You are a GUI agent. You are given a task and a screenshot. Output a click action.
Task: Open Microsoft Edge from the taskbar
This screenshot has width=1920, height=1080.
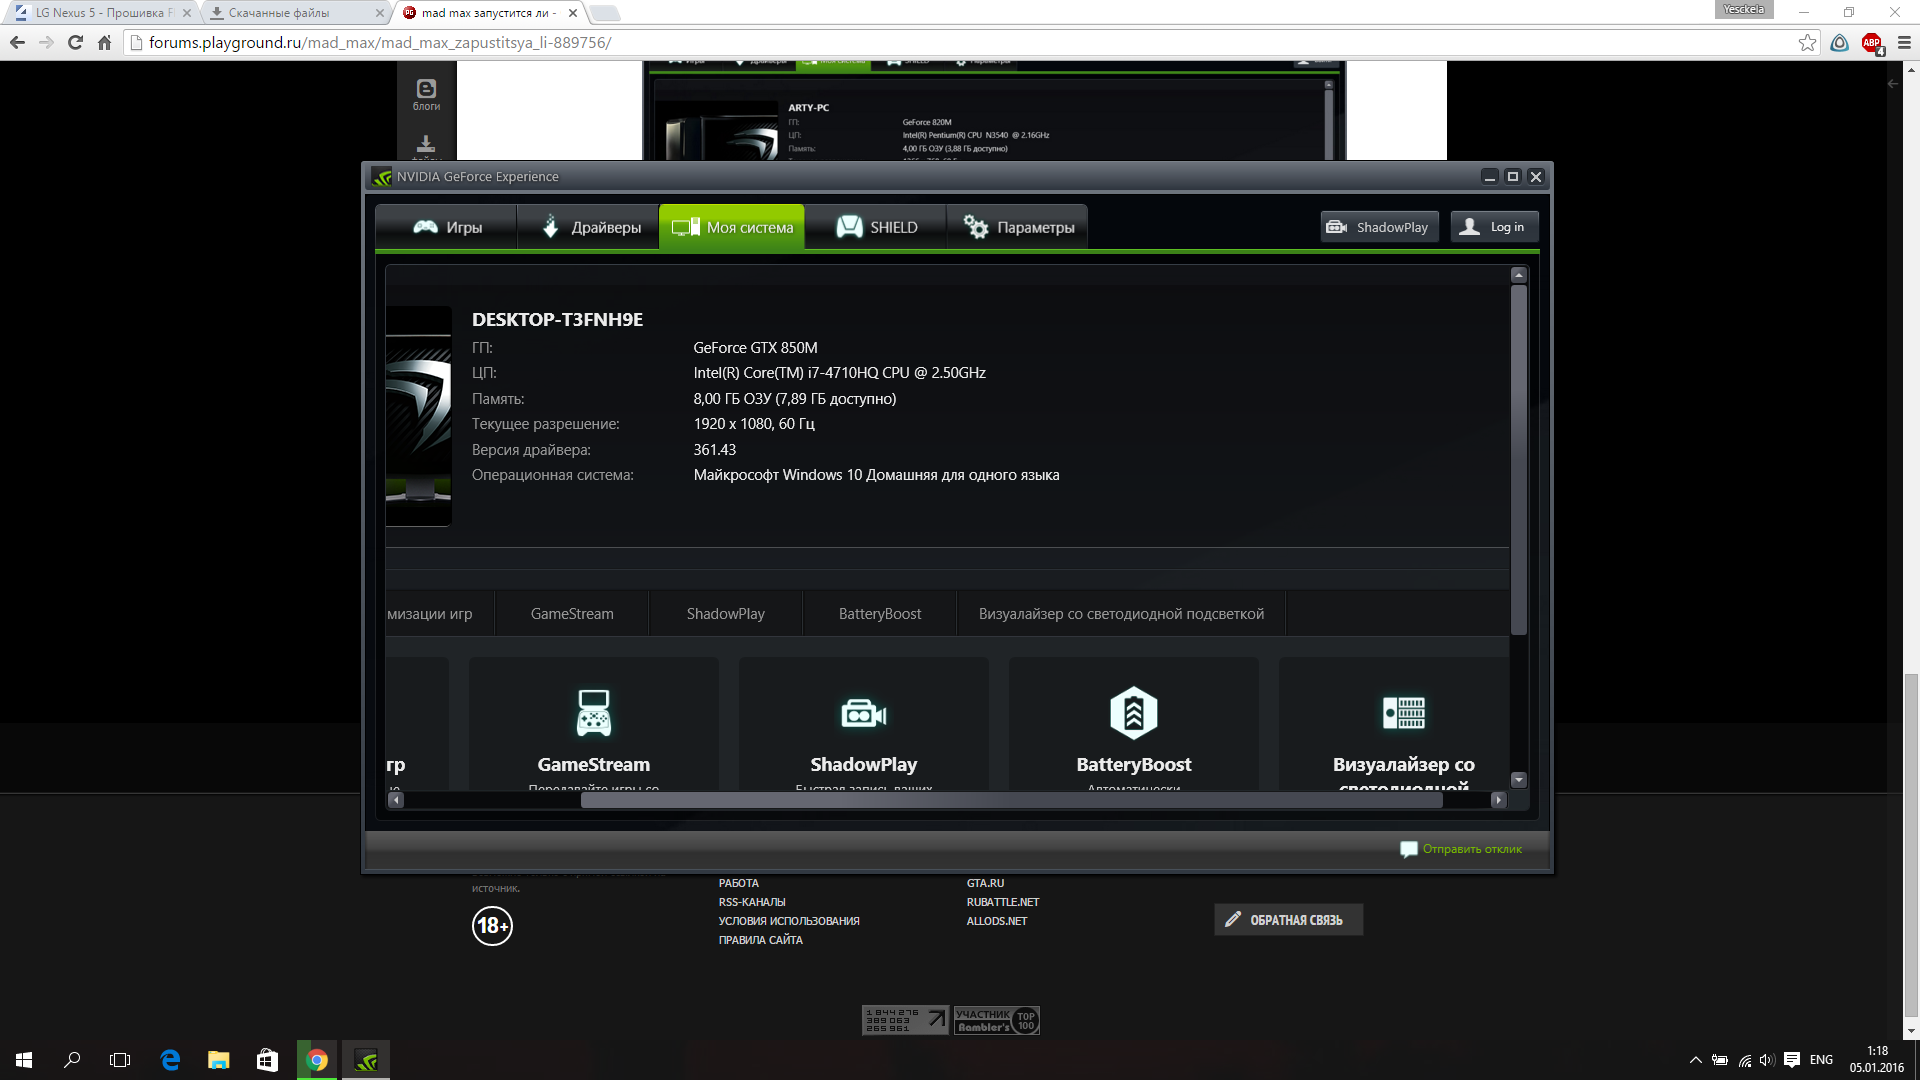point(170,1060)
